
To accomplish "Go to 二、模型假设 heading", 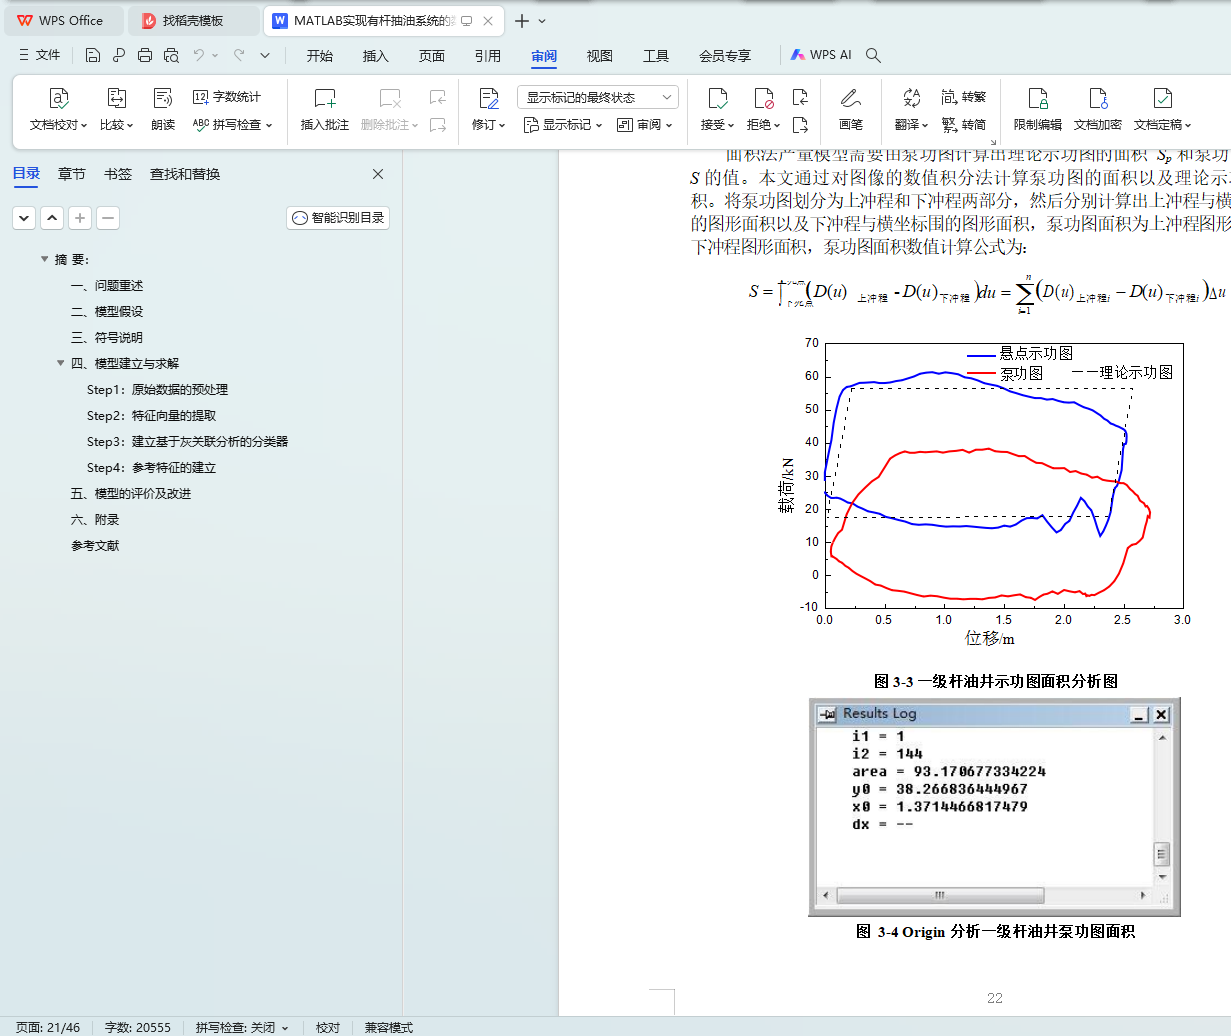I will [x=108, y=312].
